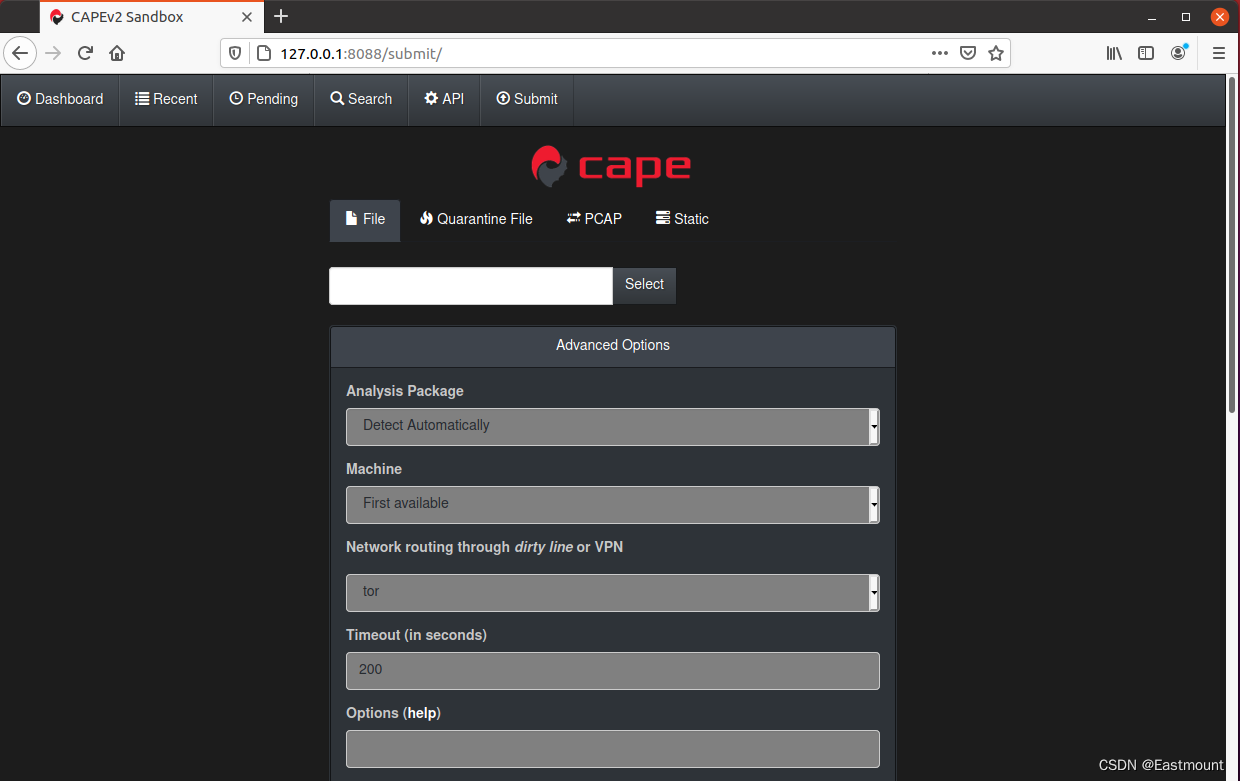This screenshot has height=781, width=1240.
Task: Open the API page
Action: click(444, 99)
